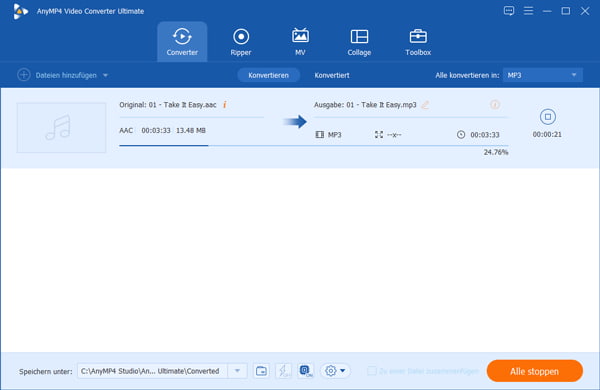600x390 pixels.
Task: Click the Alle stoppen button
Action: pyautogui.click(x=535, y=371)
